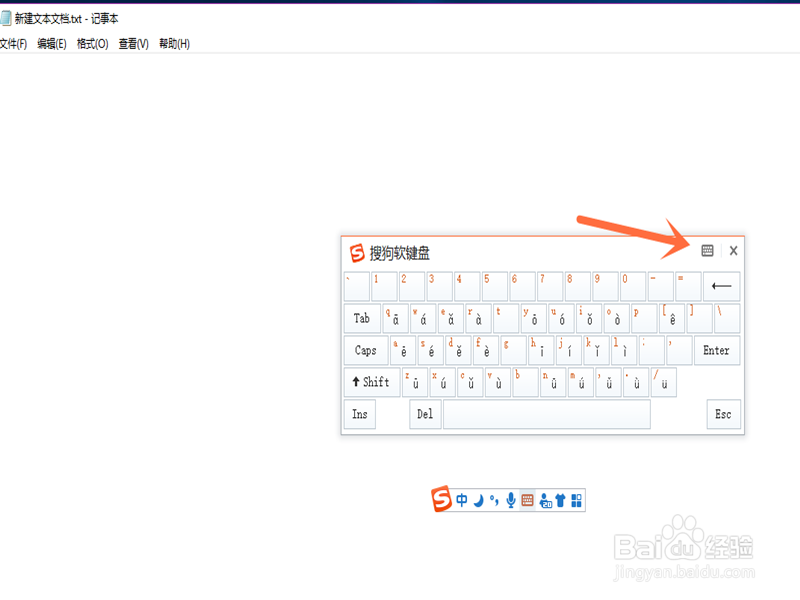Image resolution: width=800 pixels, height=600 pixels.
Task: Click the s key showing é
Action: tap(430, 350)
